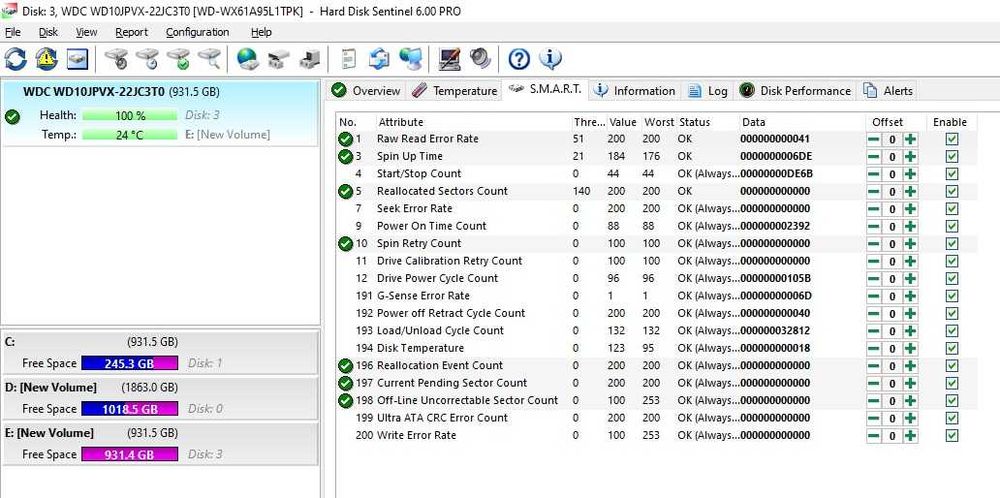Increase offset for Reallocated Sectors Count
1000x498 pixels.
[911, 191]
